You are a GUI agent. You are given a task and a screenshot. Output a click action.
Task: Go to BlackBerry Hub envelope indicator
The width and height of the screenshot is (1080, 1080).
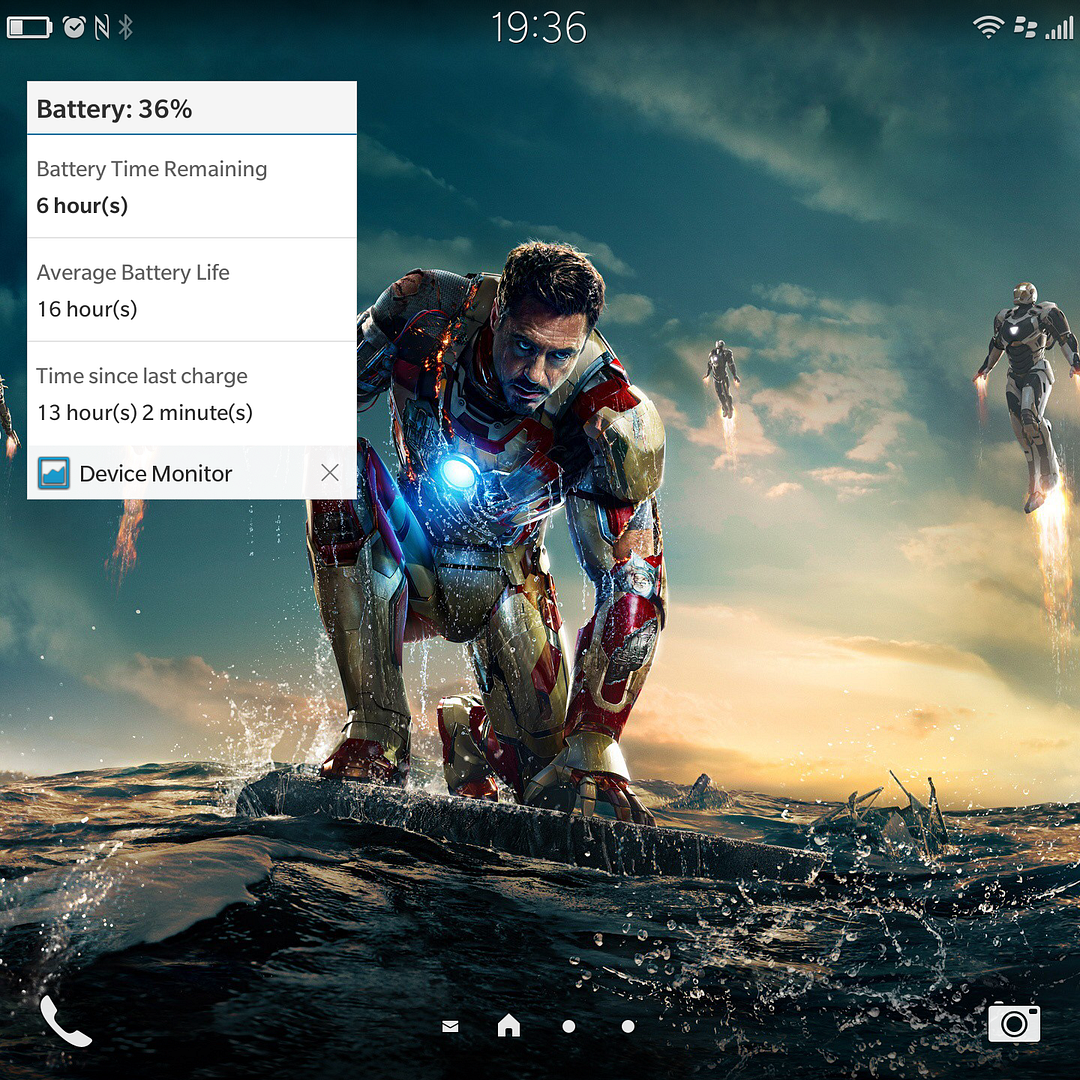click(x=450, y=1026)
